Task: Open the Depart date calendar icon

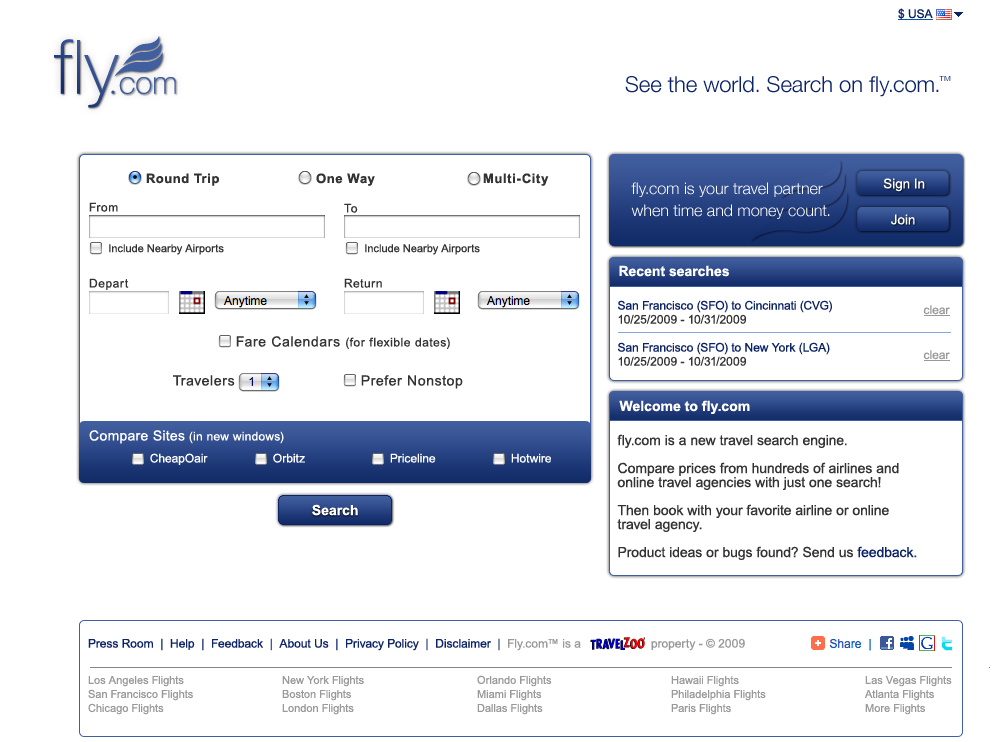Action: (192, 302)
